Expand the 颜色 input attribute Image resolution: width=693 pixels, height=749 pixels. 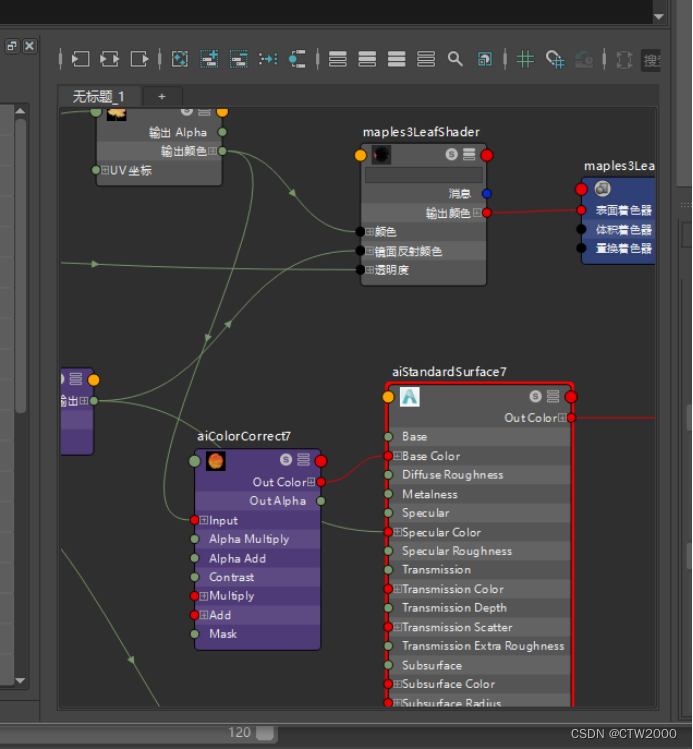click(370, 232)
